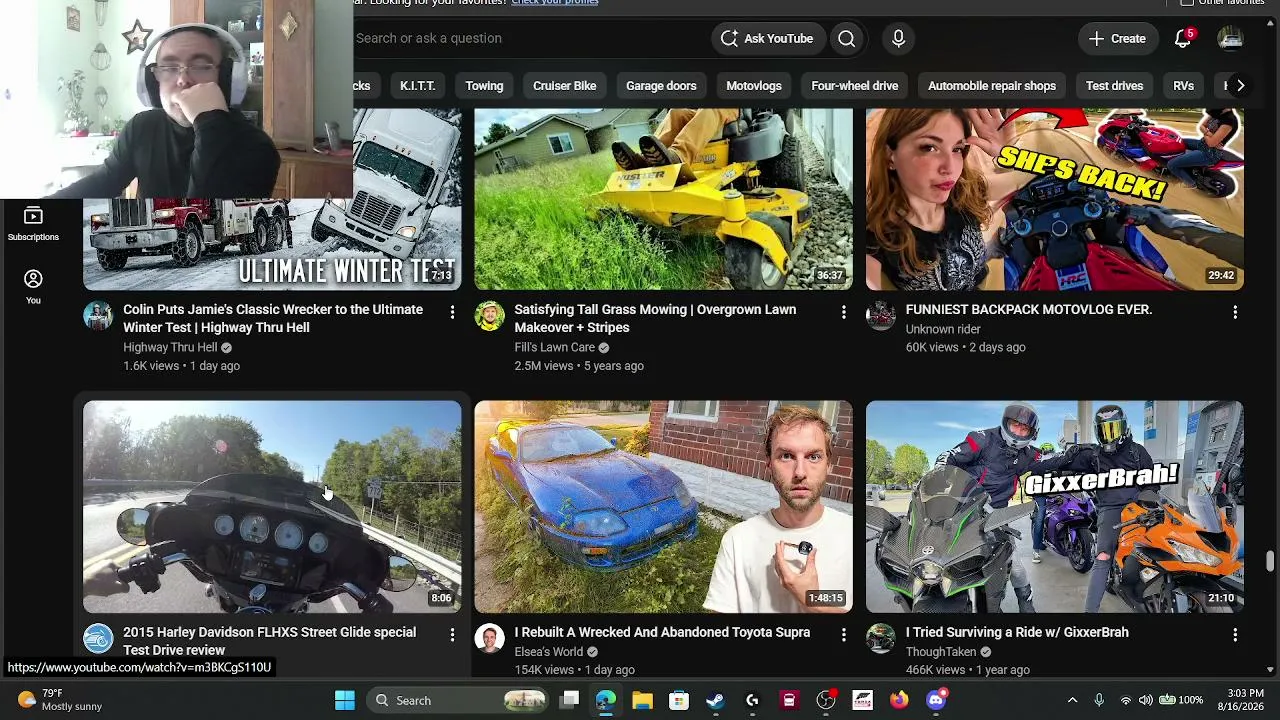Play the She's Back motovlog thumbnail
Screen dimensions: 1280x720
(x=1055, y=199)
